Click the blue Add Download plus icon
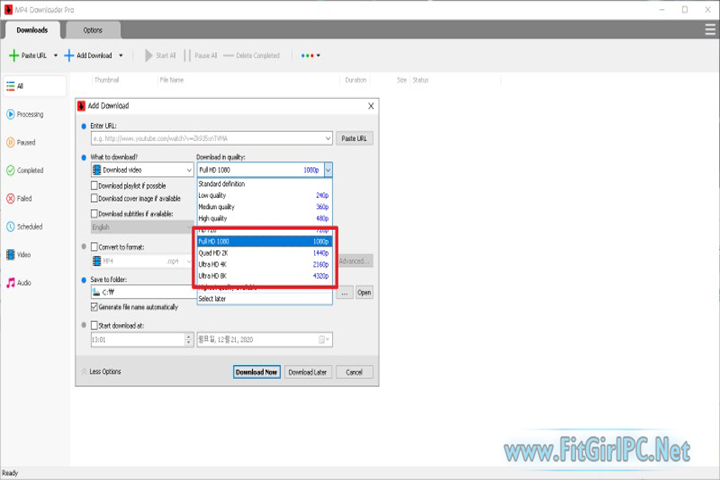This screenshot has height=480, width=720. tap(70, 56)
